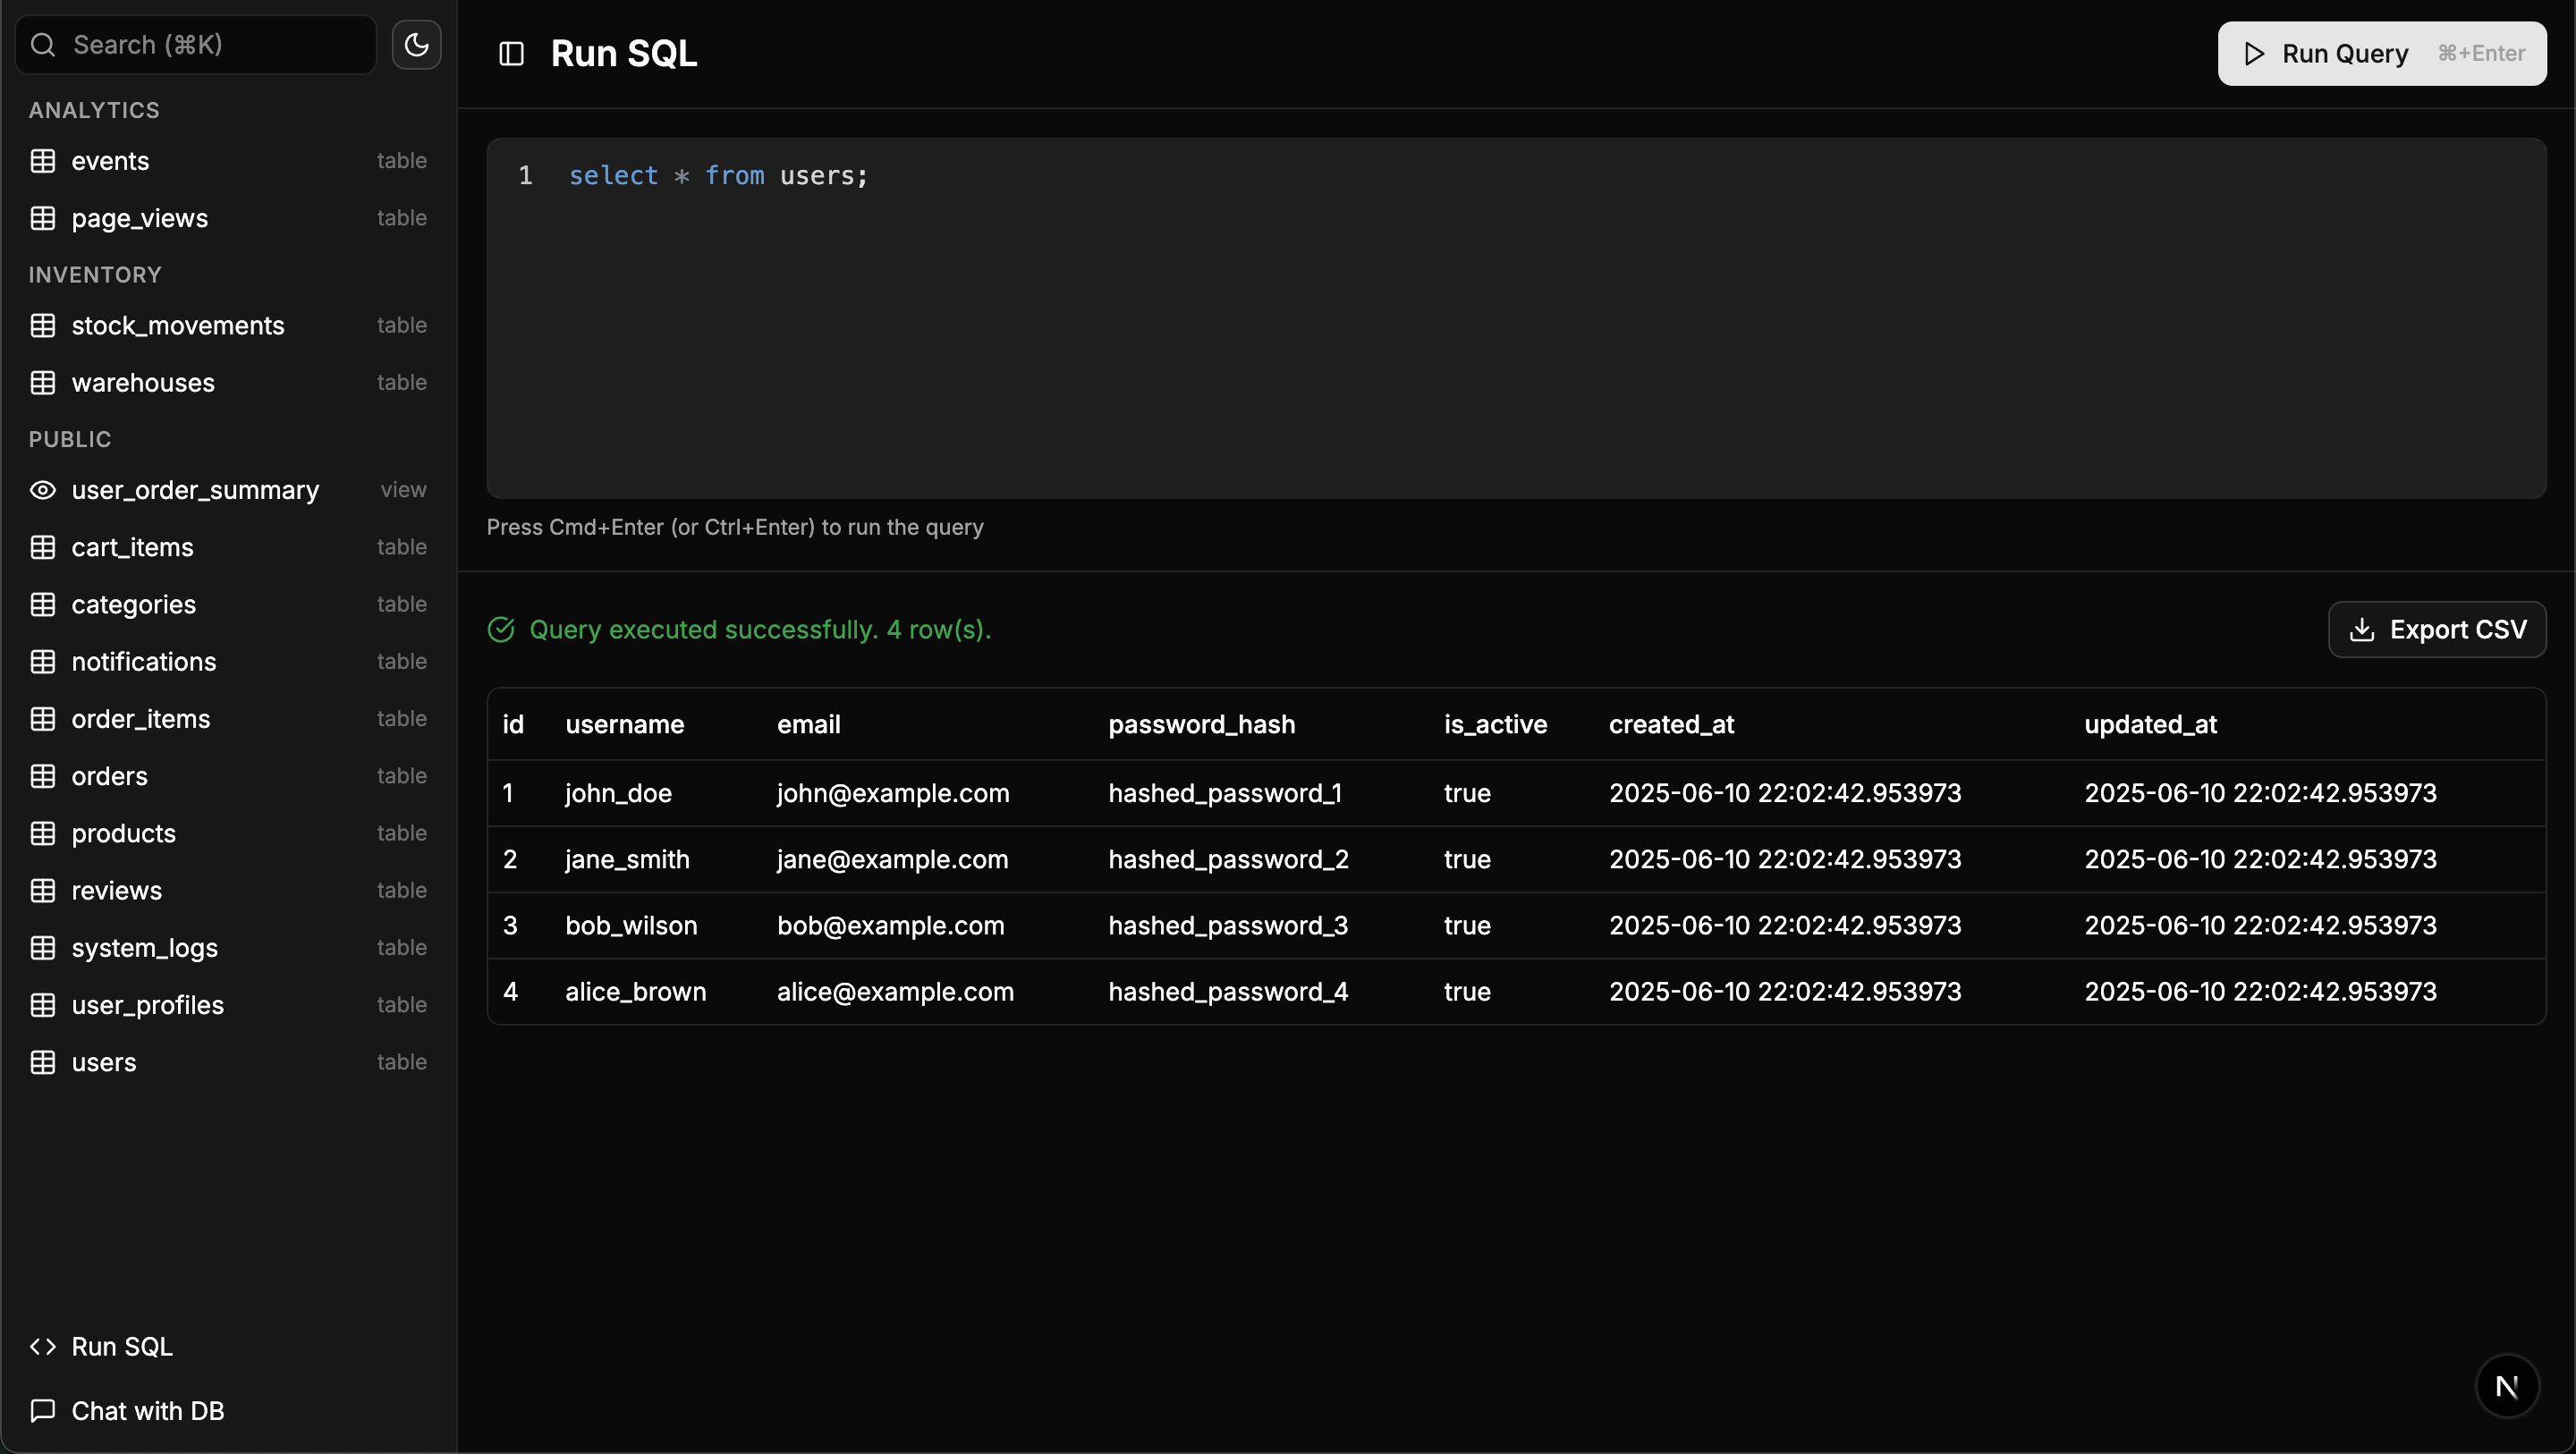Click the ANALYTICS schema heading

[94, 110]
